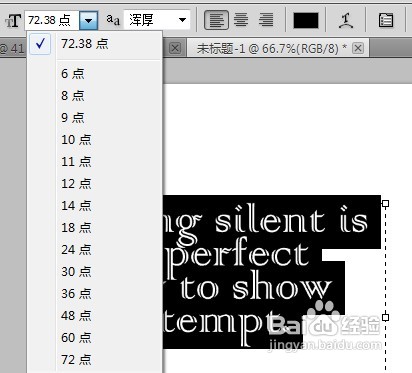Select center align text button
The image size is (412, 373).
pyautogui.click(x=241, y=20)
